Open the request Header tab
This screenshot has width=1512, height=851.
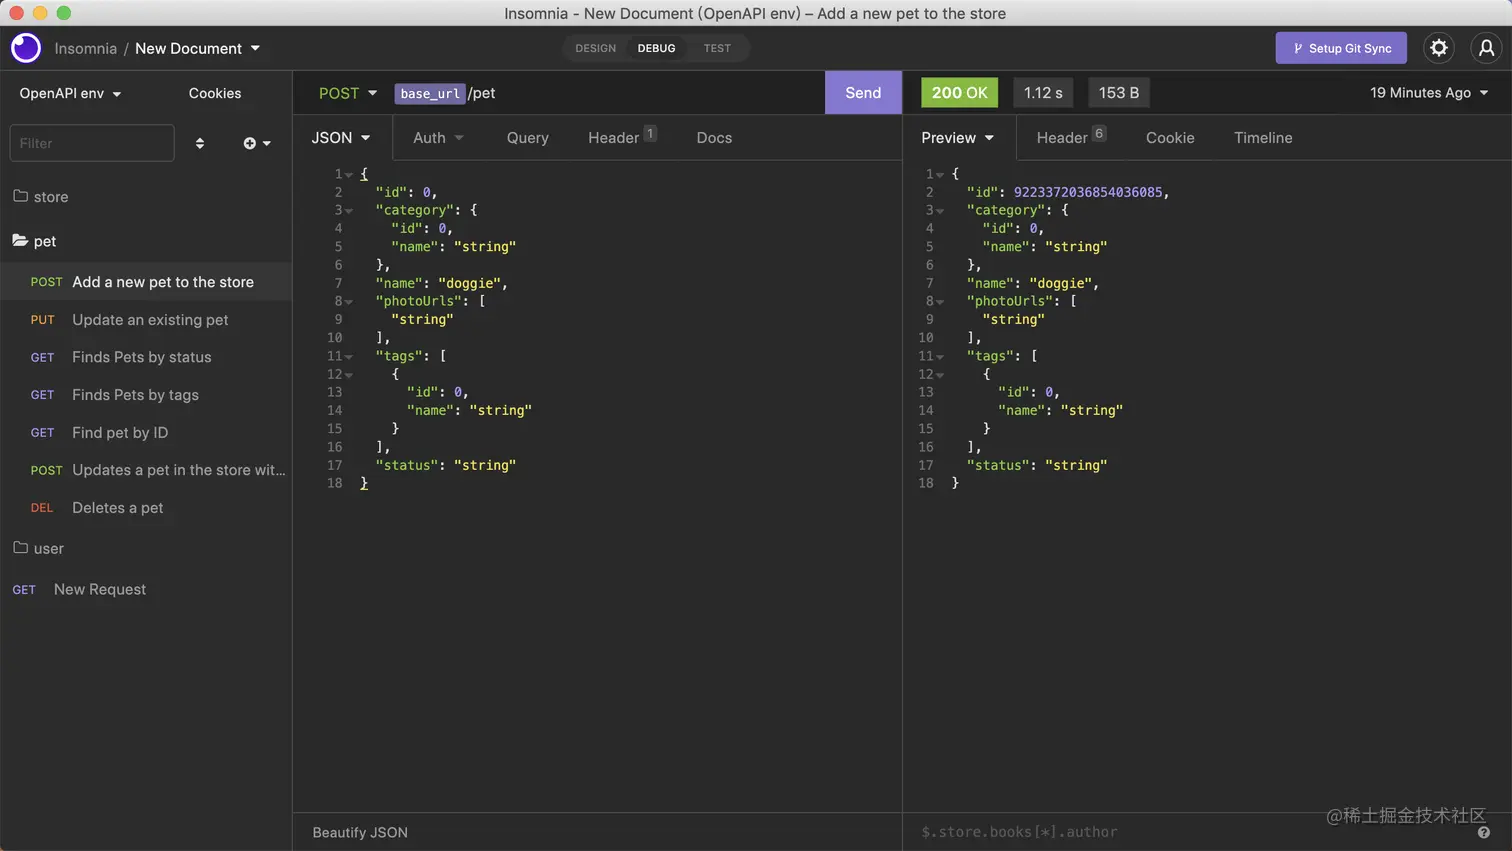pos(622,137)
